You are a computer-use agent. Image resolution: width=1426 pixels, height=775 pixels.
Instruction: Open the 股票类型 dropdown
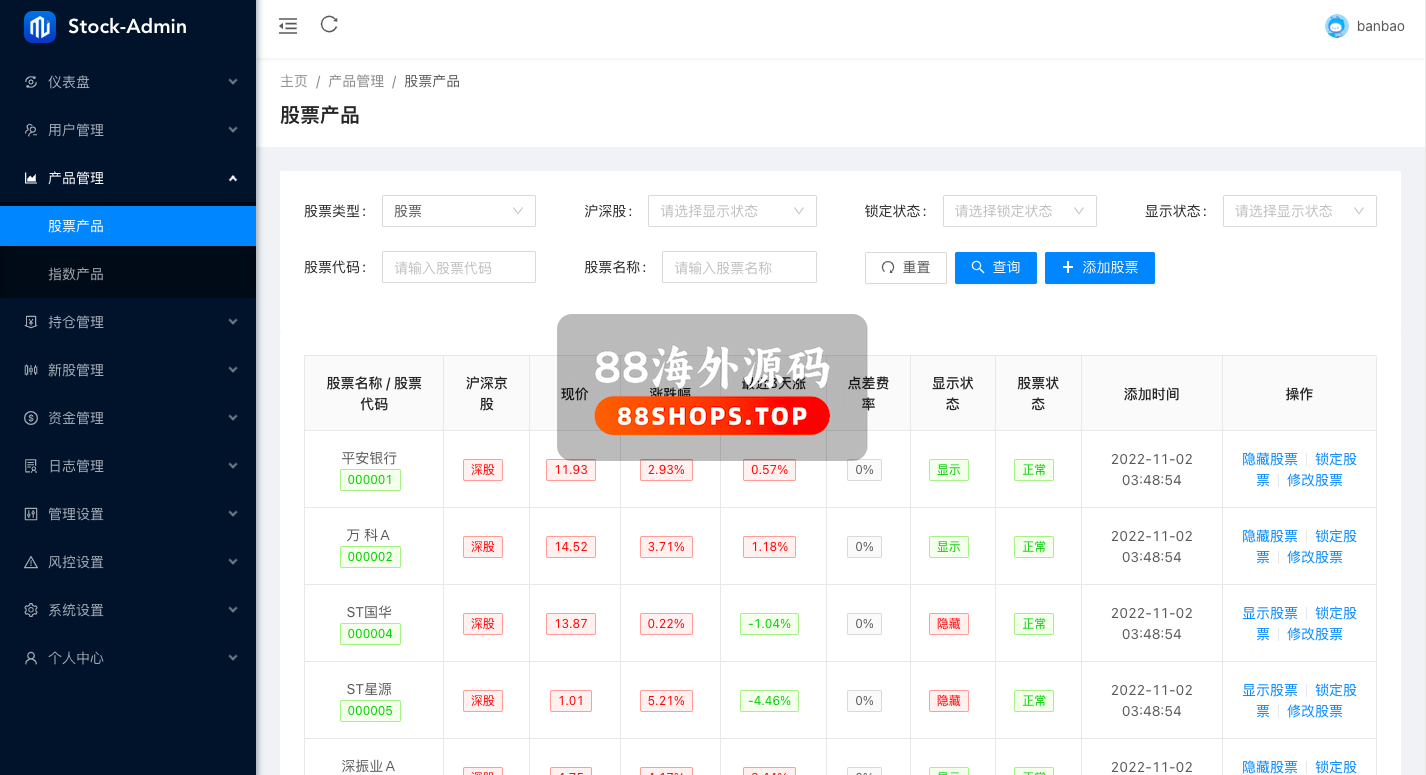(x=458, y=211)
